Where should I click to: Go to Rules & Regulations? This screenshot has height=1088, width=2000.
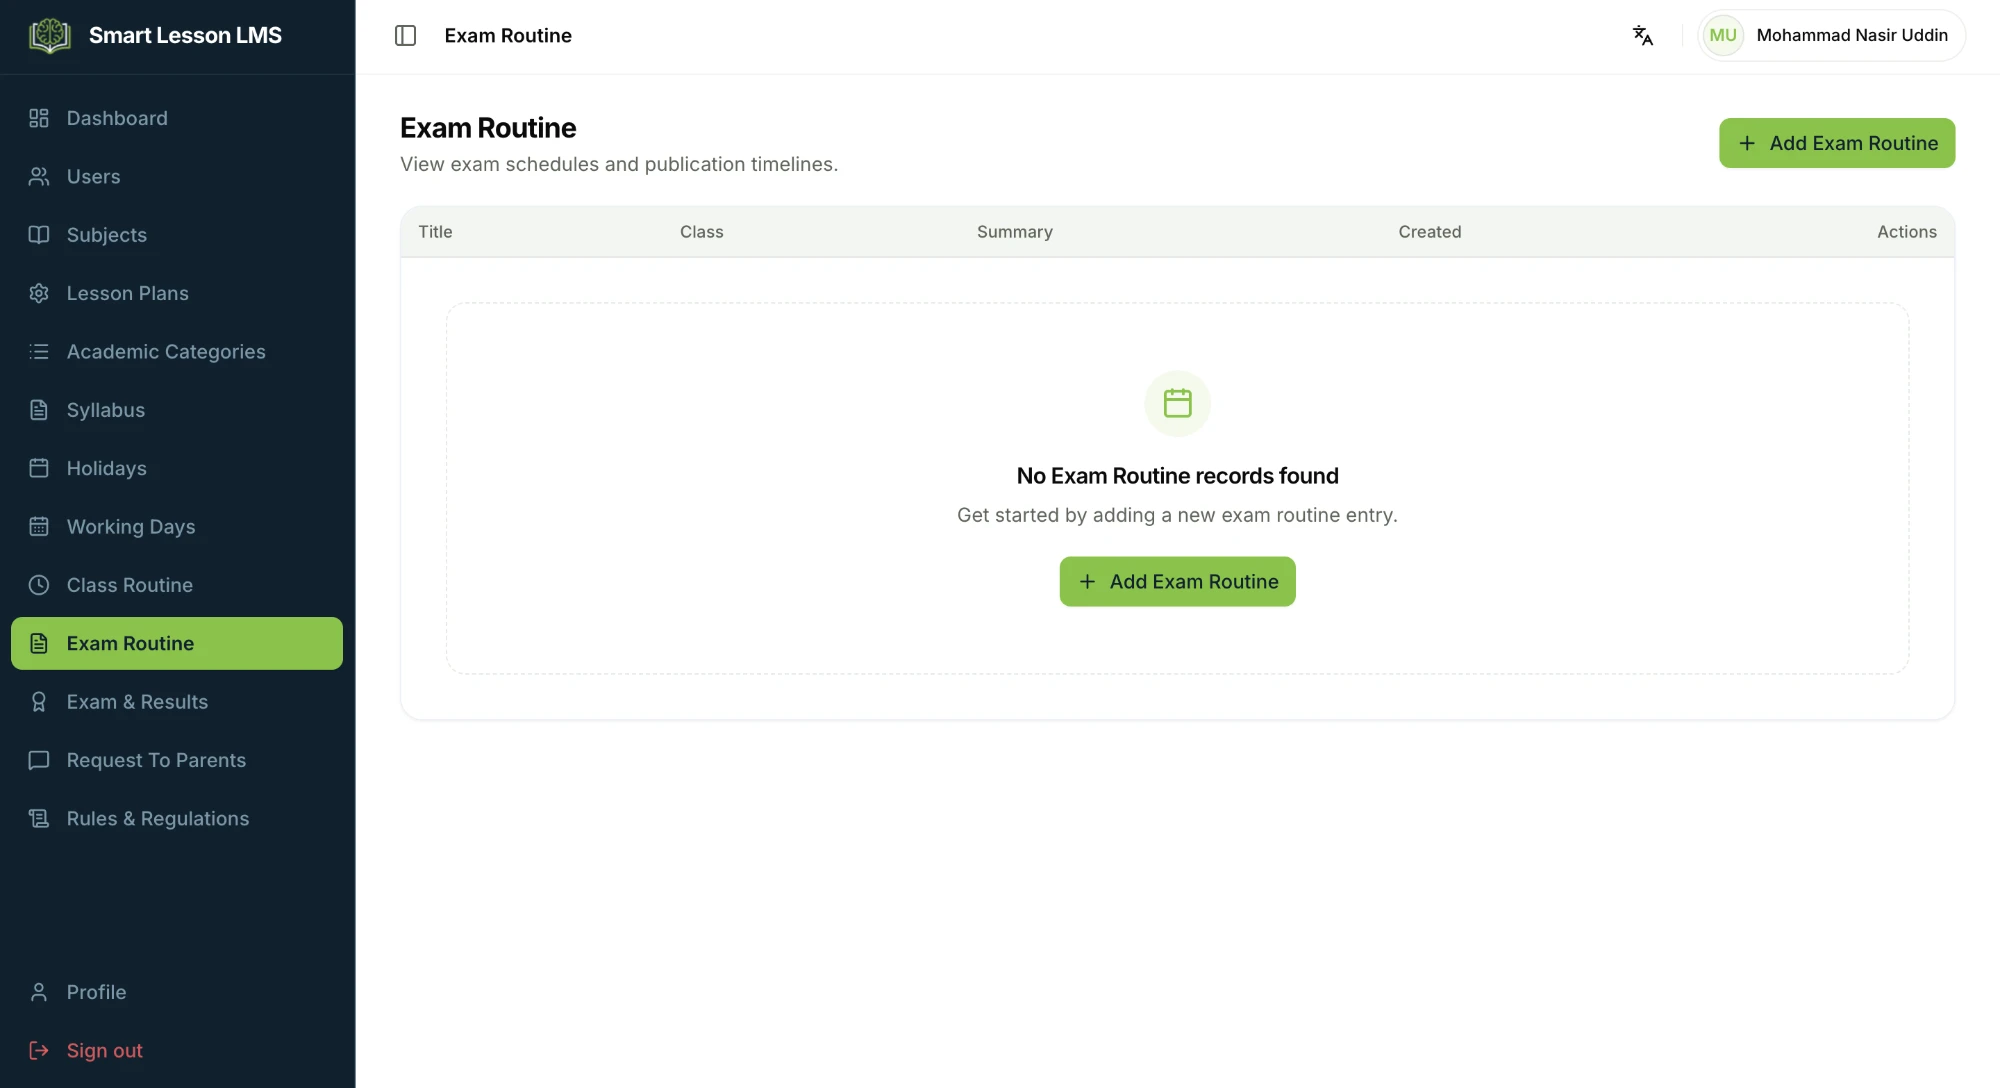177,819
